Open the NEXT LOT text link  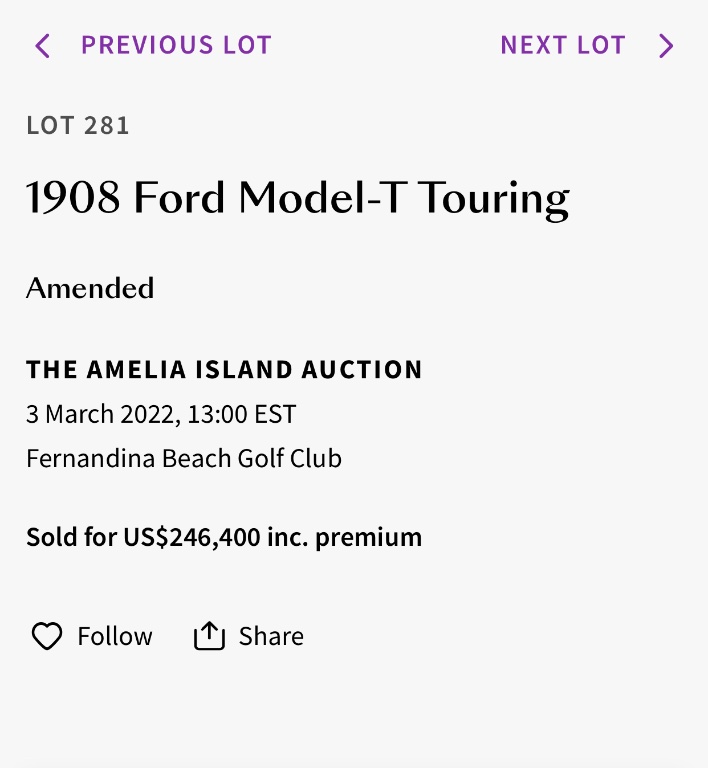pos(563,45)
